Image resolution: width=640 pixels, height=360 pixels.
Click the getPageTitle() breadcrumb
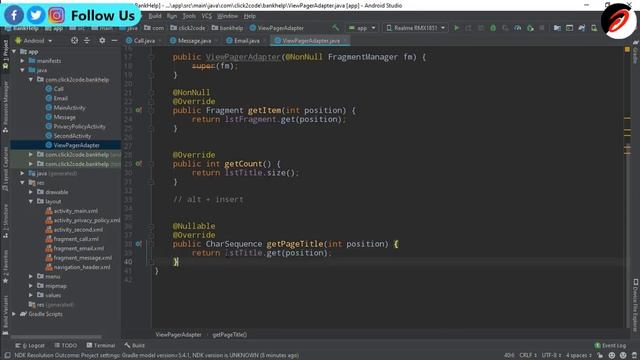229,335
